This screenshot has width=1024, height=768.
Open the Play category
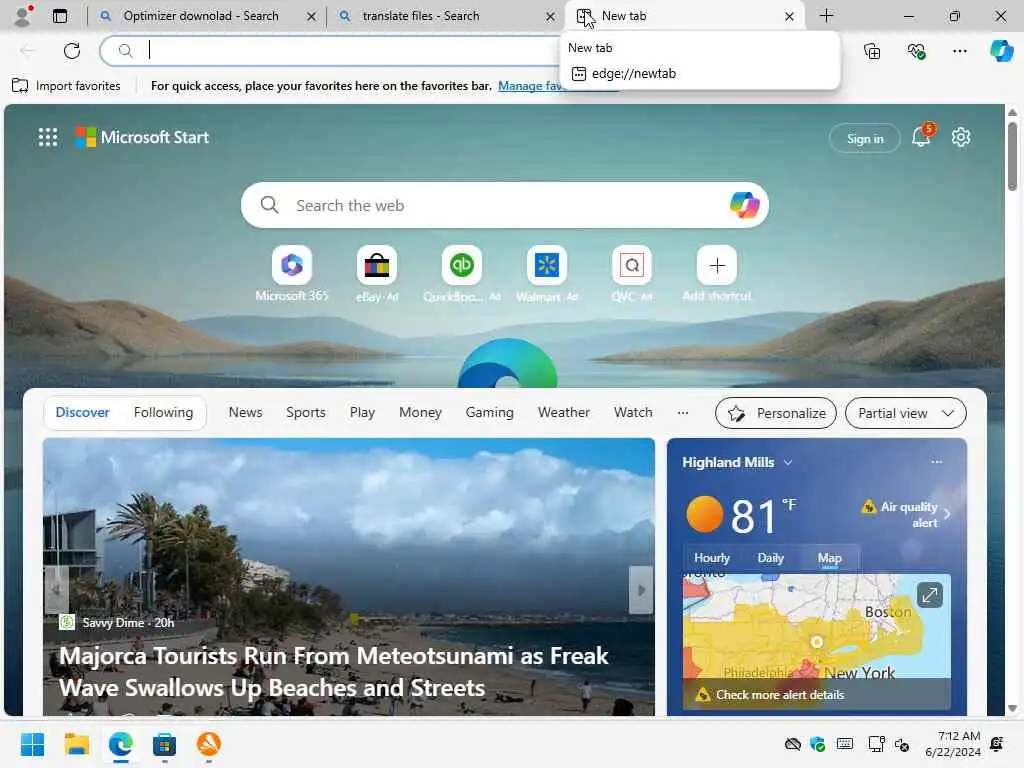point(362,413)
